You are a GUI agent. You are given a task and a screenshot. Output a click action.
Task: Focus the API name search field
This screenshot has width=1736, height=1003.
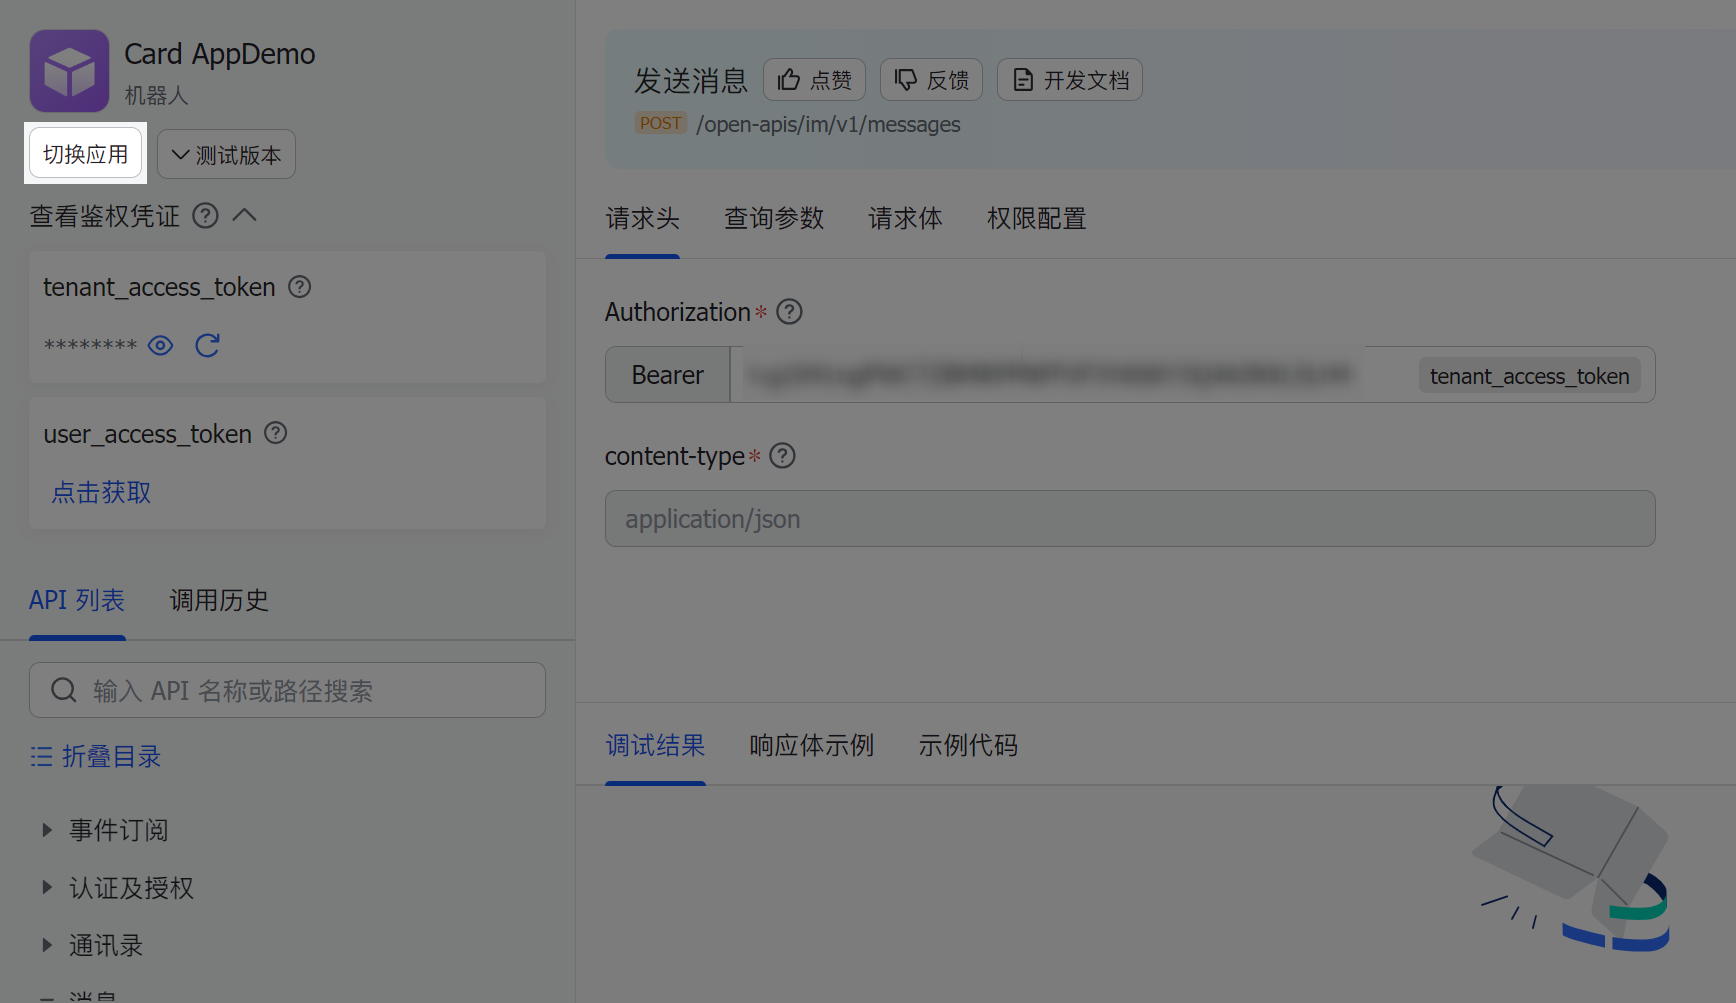[x=300, y=691]
